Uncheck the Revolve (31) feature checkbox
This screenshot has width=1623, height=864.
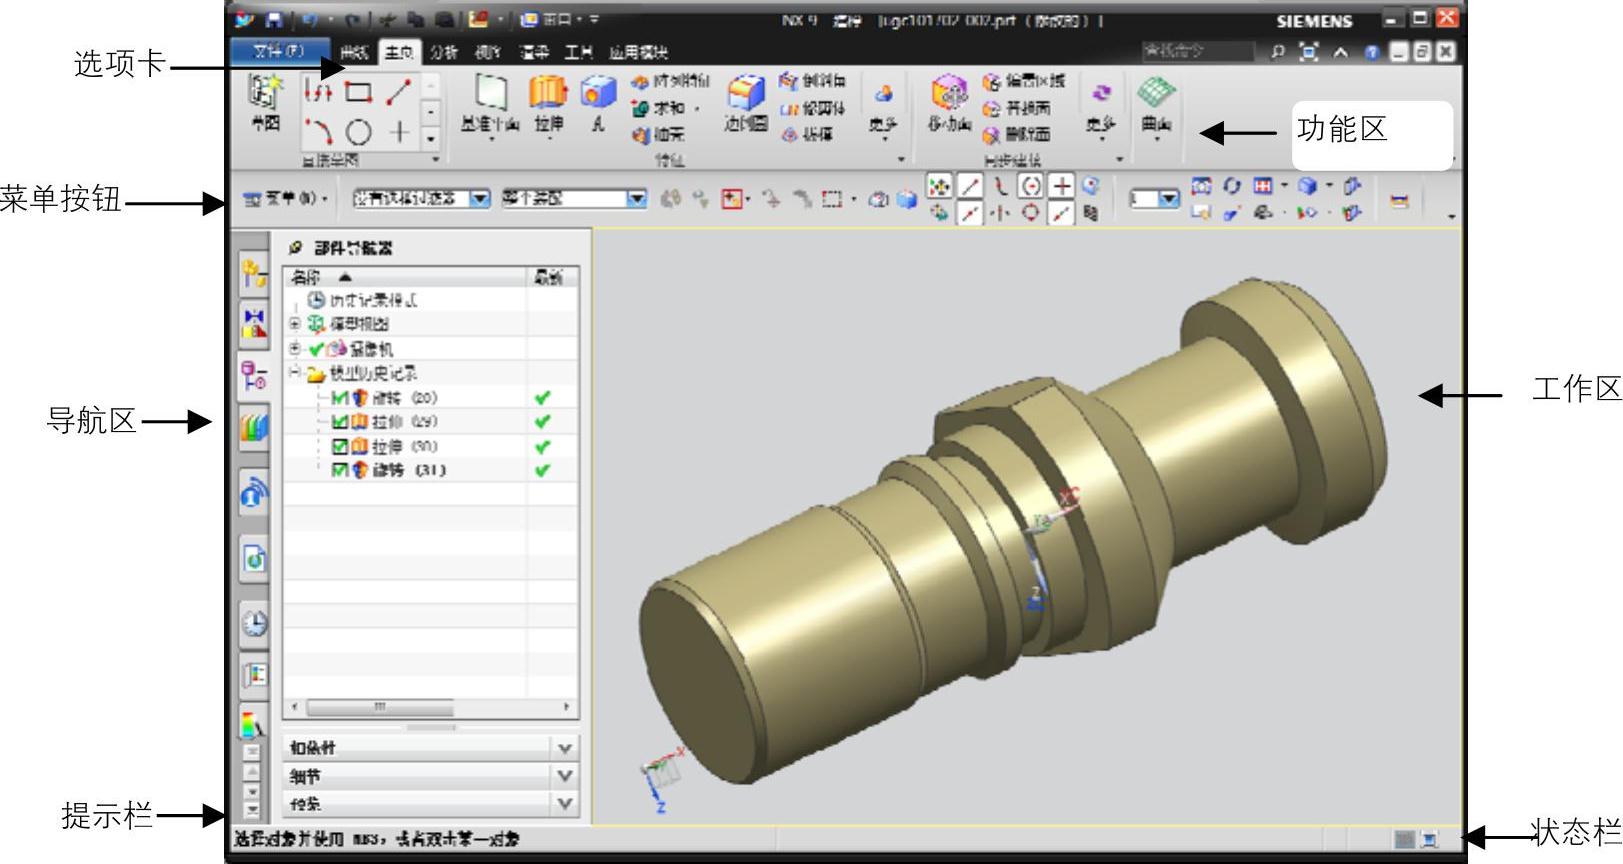coord(340,470)
